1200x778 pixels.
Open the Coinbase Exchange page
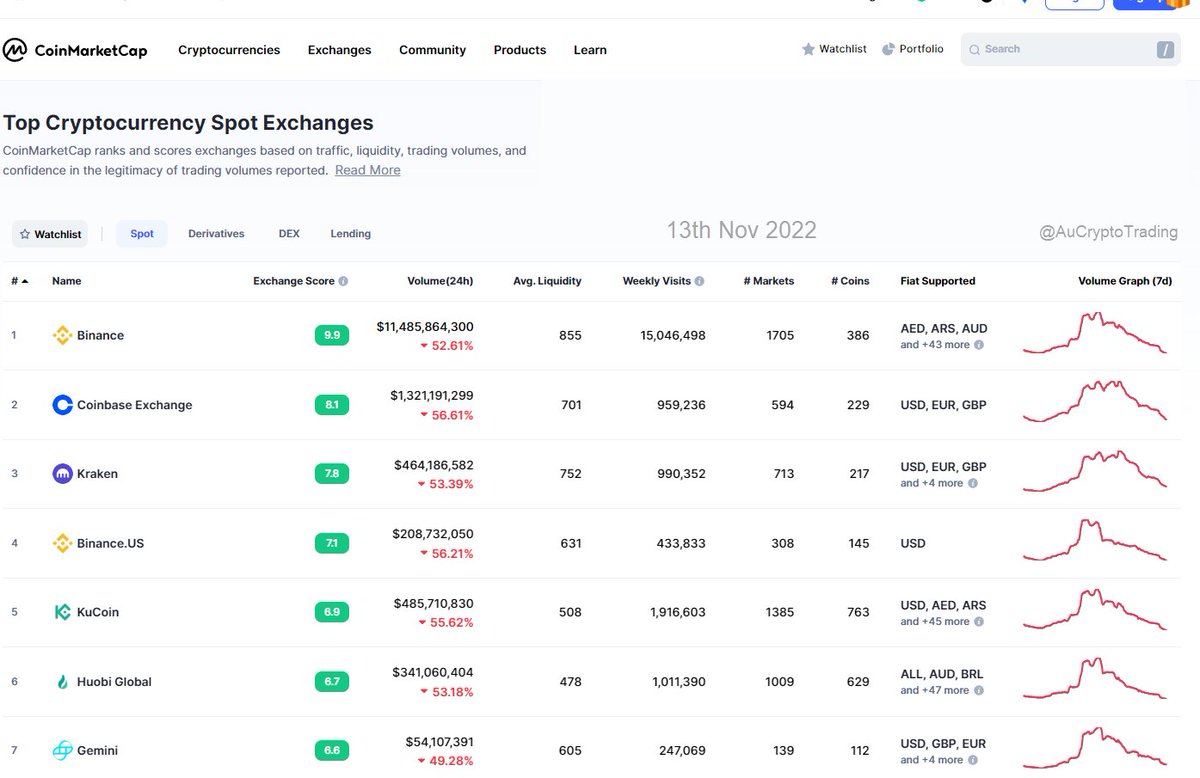[134, 405]
